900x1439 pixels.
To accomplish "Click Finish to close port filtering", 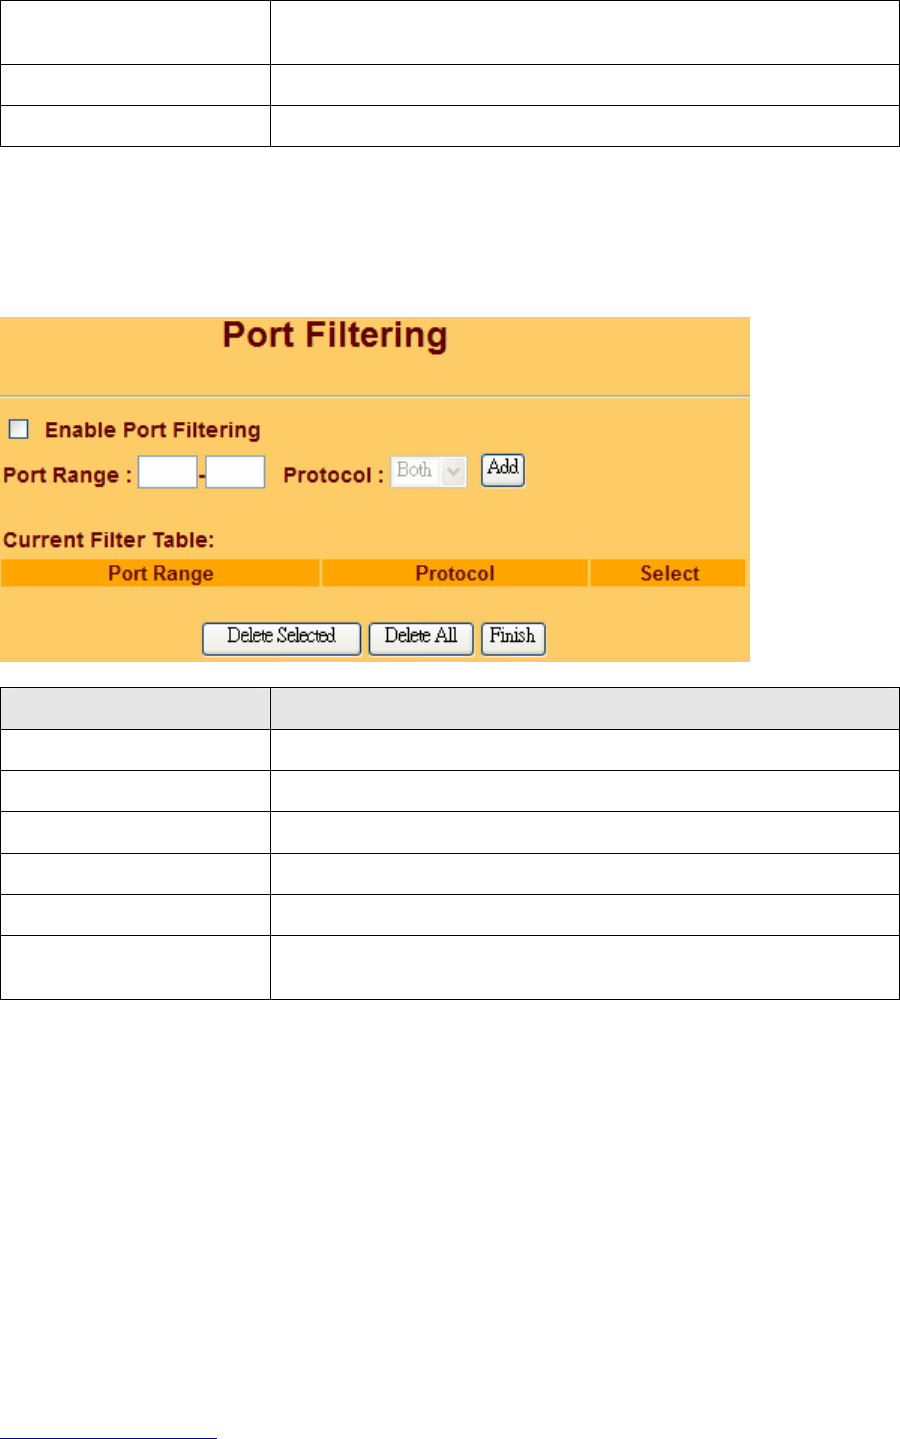I will pos(513,638).
